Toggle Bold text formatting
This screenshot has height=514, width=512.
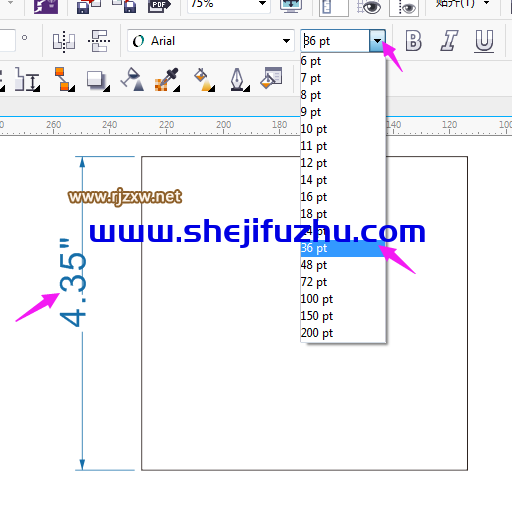point(413,41)
